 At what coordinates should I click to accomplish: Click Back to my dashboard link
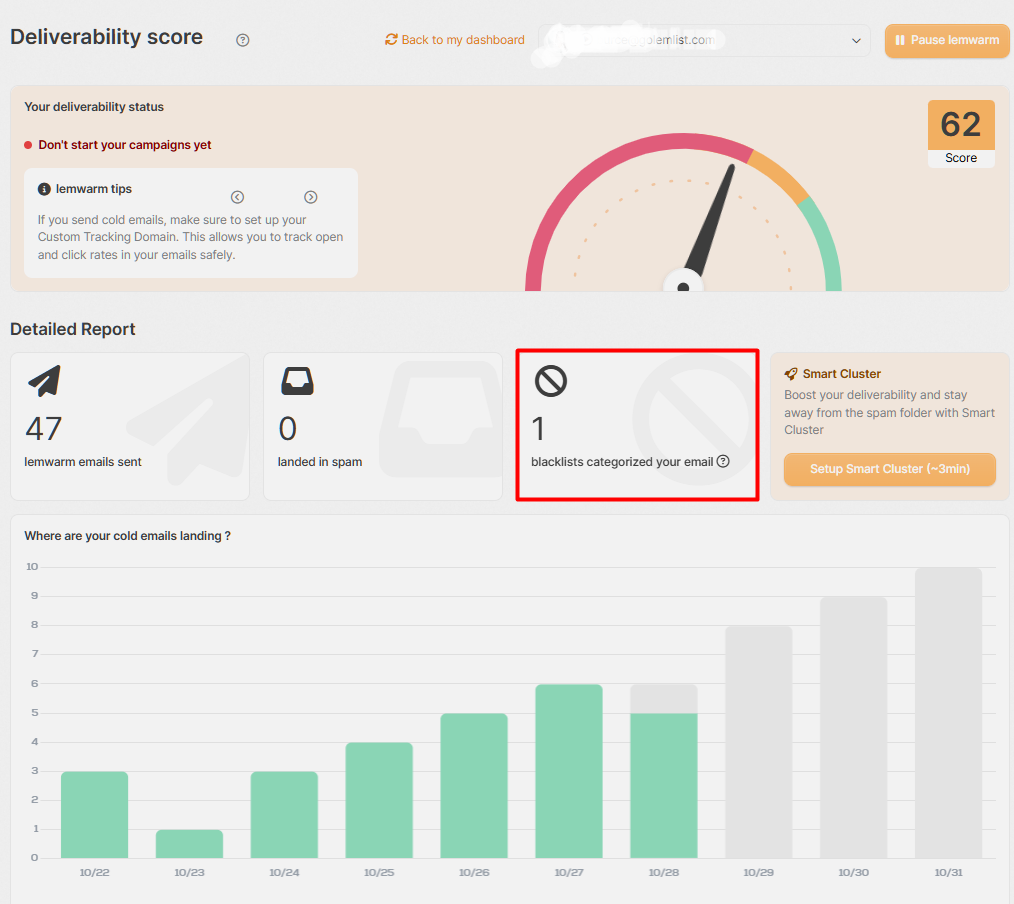[455, 40]
